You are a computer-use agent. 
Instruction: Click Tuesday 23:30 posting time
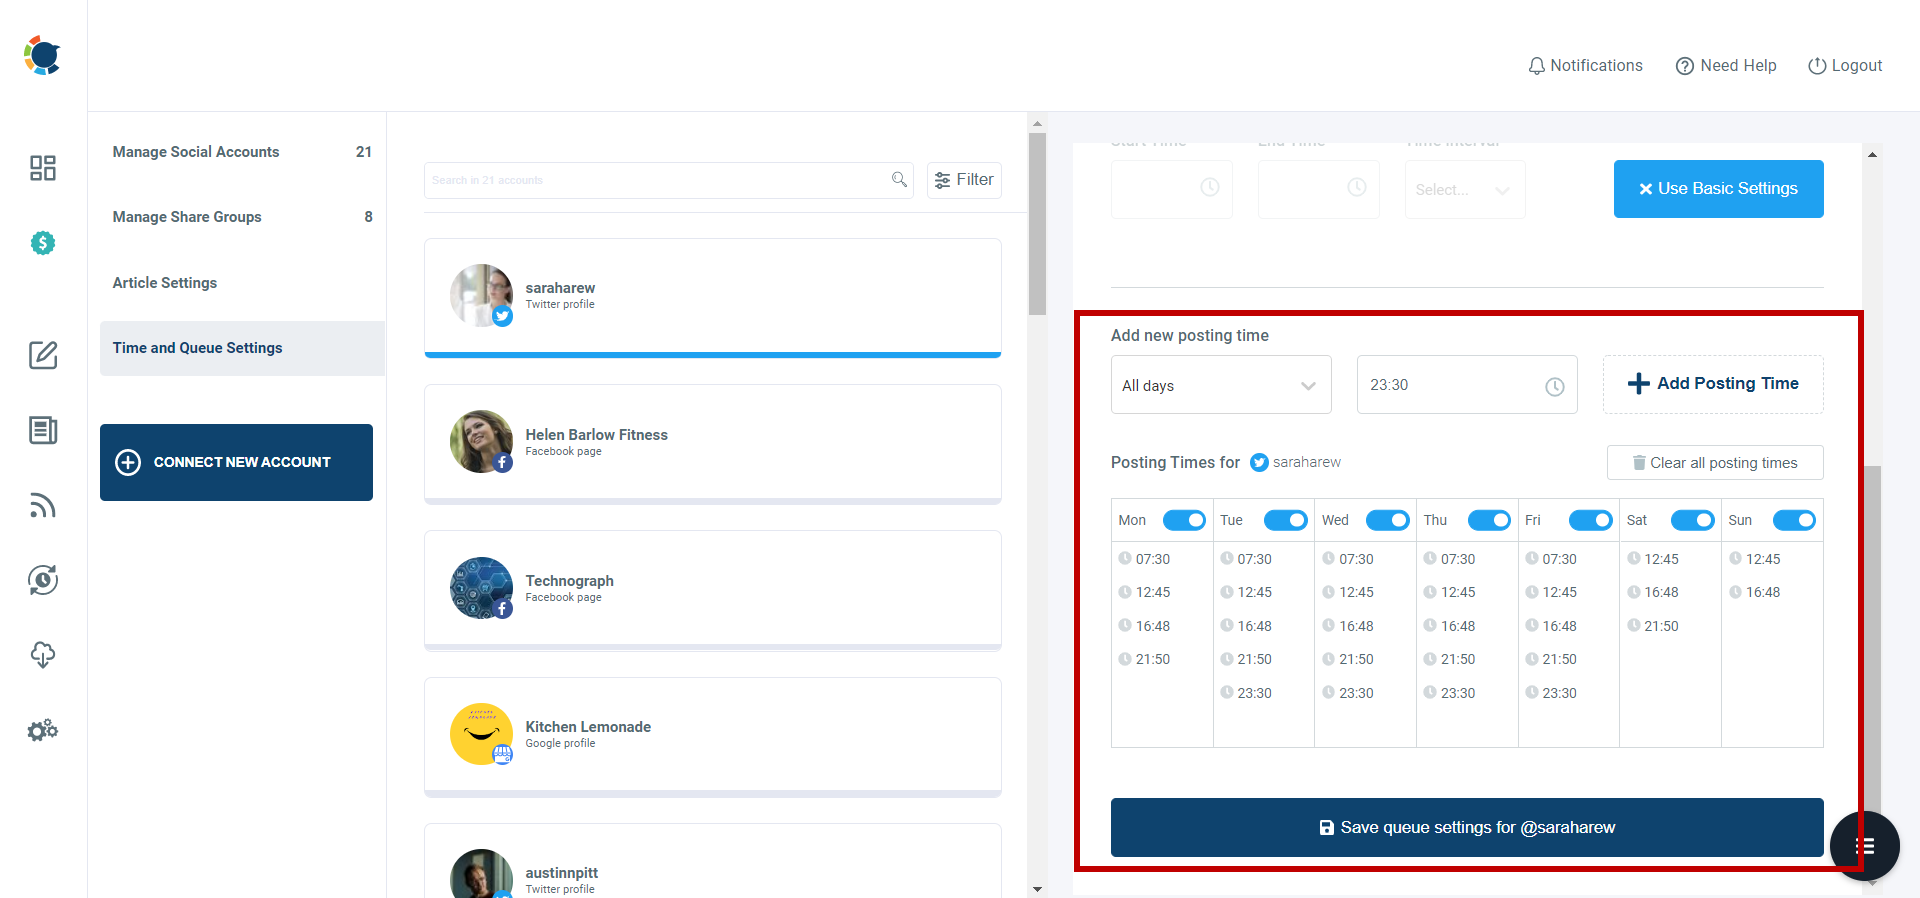tap(1246, 693)
